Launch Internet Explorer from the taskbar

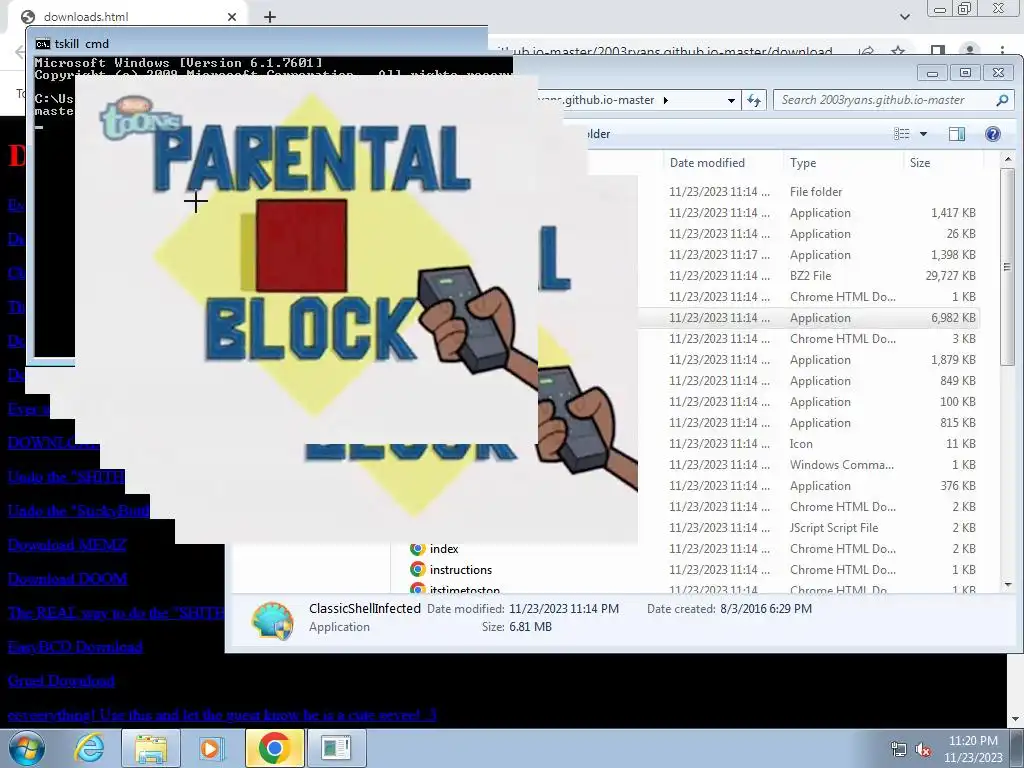click(89, 748)
